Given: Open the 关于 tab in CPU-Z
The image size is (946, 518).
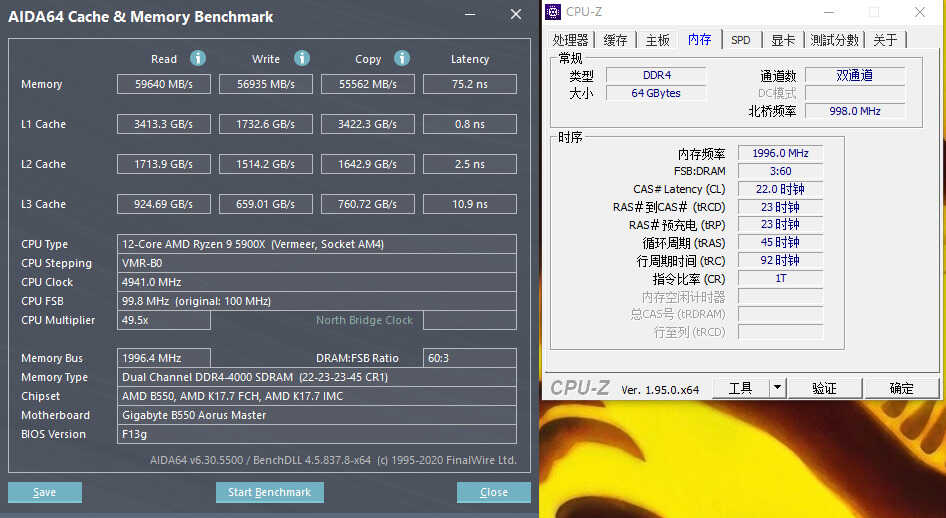Looking at the screenshot, I should 885,40.
